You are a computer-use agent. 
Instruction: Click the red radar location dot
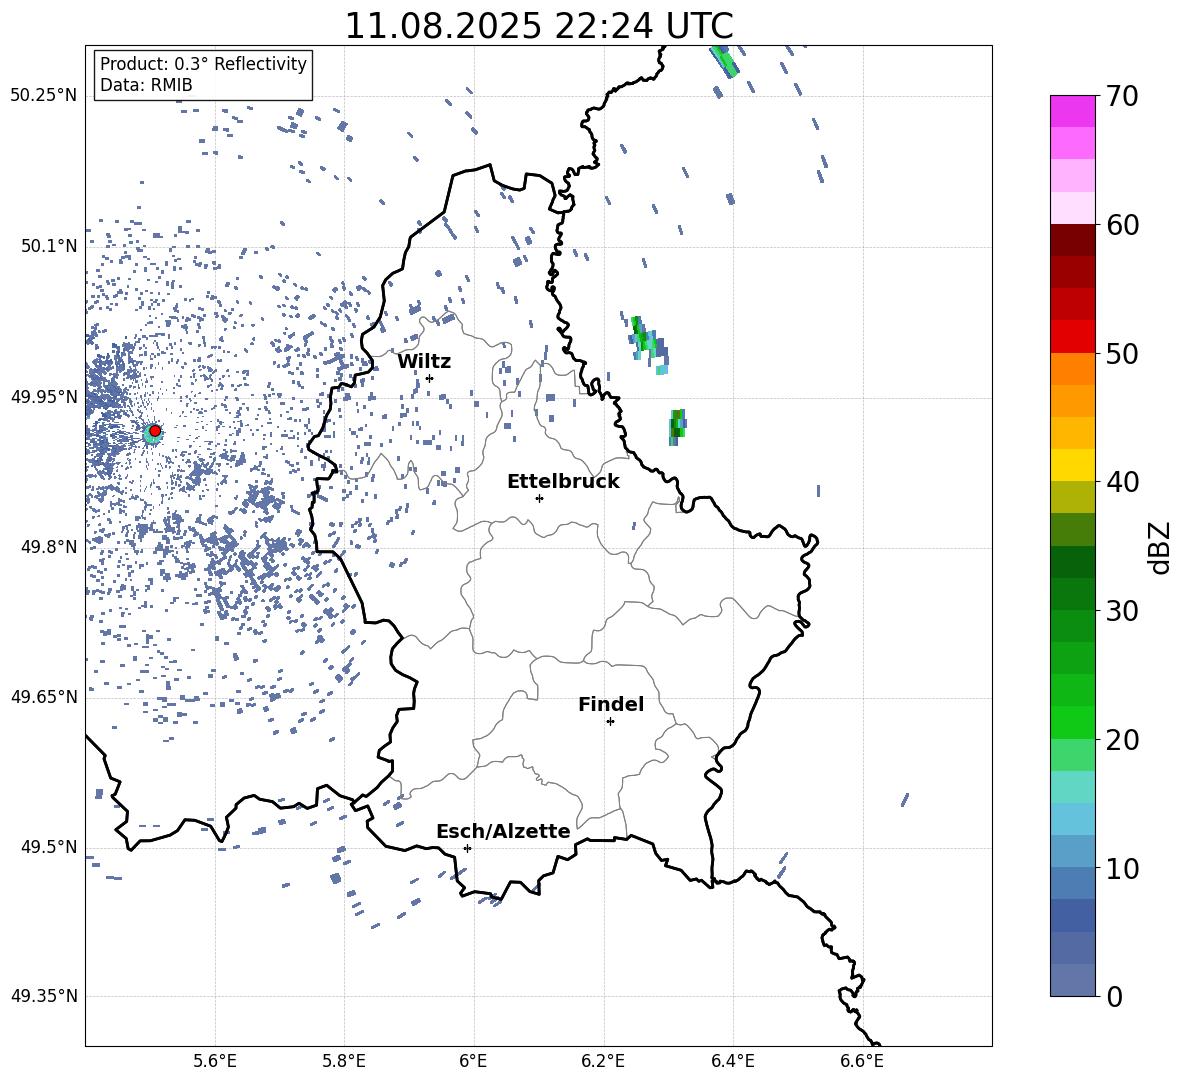pyautogui.click(x=155, y=430)
